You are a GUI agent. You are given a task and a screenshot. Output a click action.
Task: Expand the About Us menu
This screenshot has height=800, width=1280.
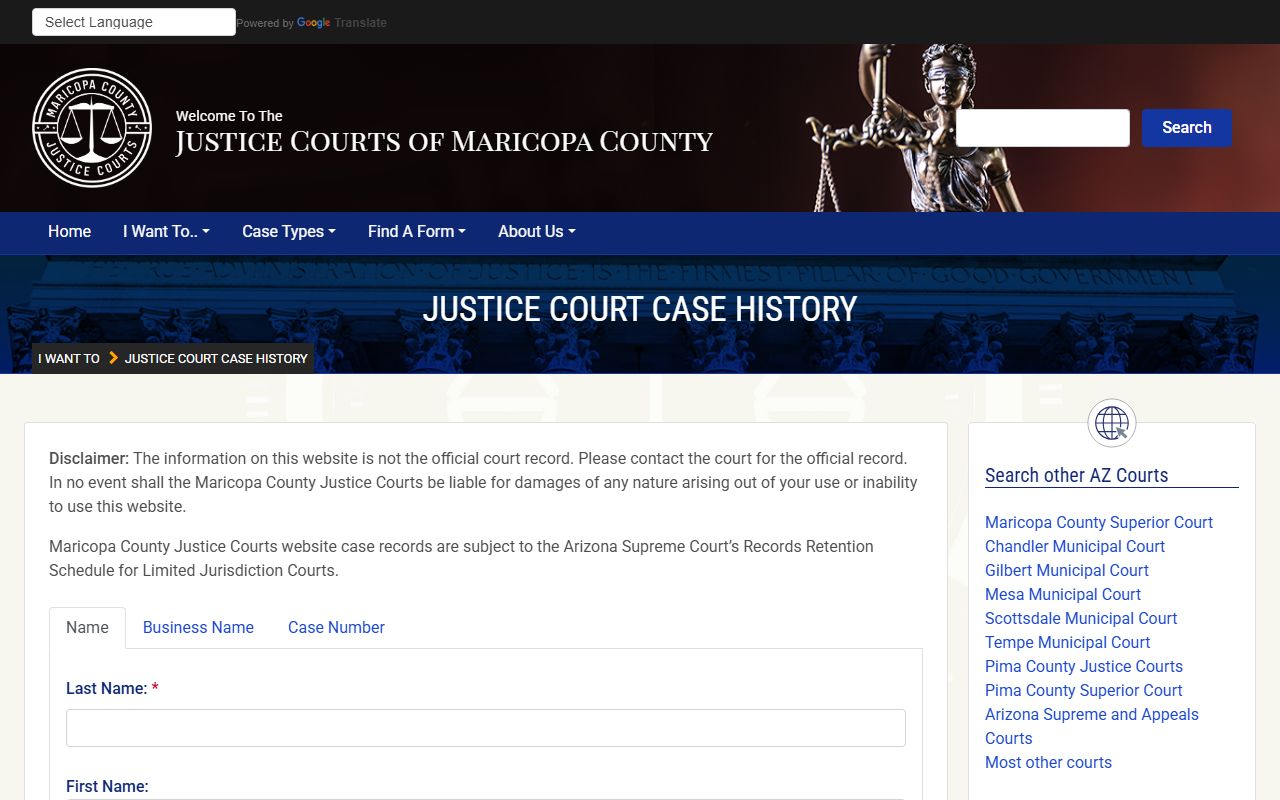pos(537,231)
